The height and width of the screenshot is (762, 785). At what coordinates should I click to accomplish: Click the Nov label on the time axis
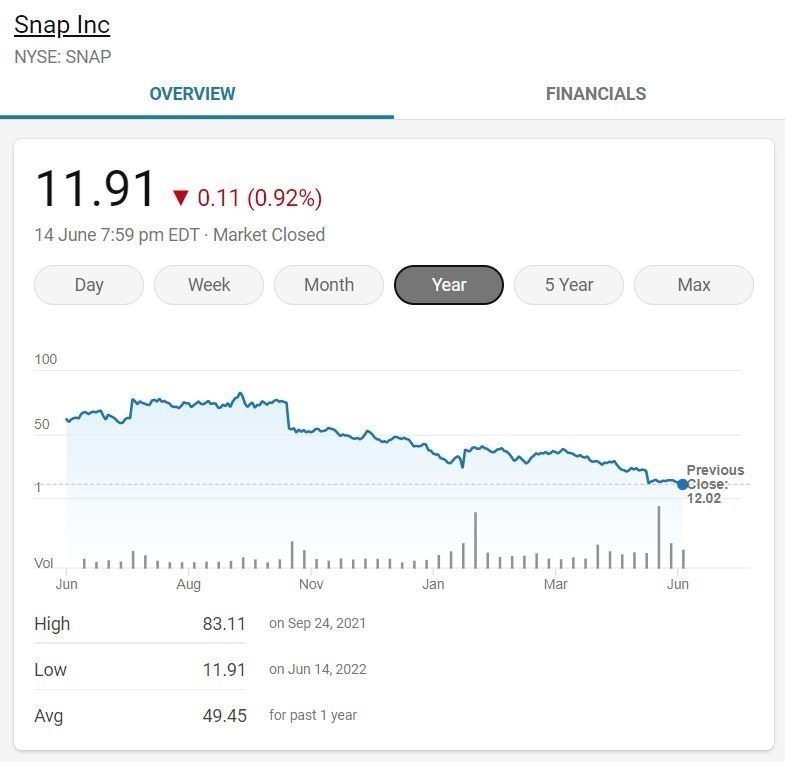tap(311, 584)
